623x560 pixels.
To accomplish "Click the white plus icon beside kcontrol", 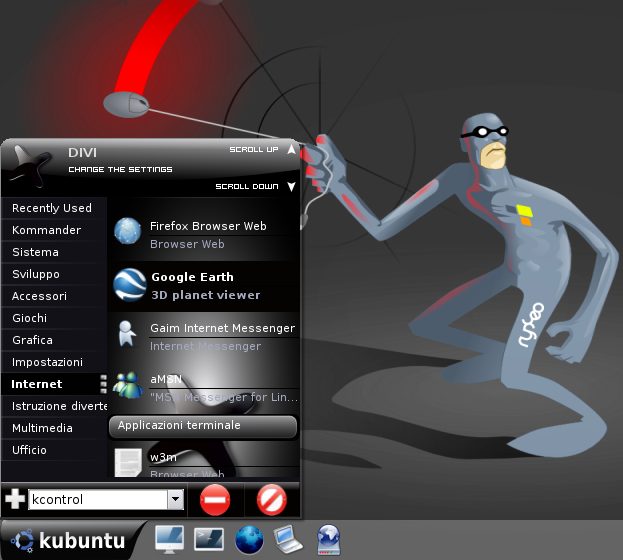I will pyautogui.click(x=15, y=499).
